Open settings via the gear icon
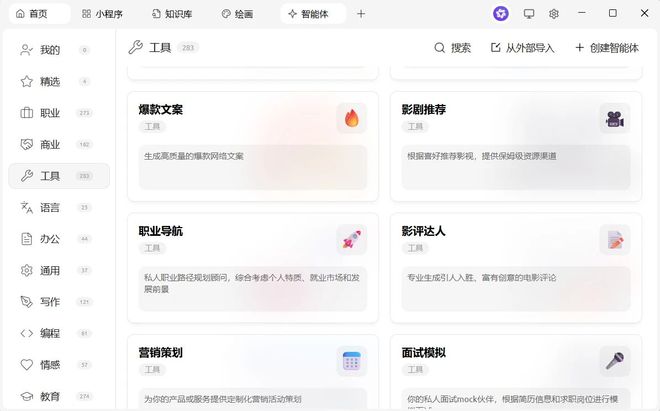660x411 pixels. coord(554,14)
